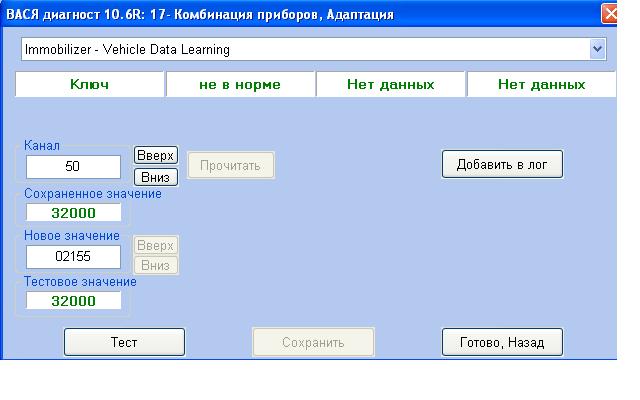
Task: Click the Тест button
Action: click(x=124, y=342)
